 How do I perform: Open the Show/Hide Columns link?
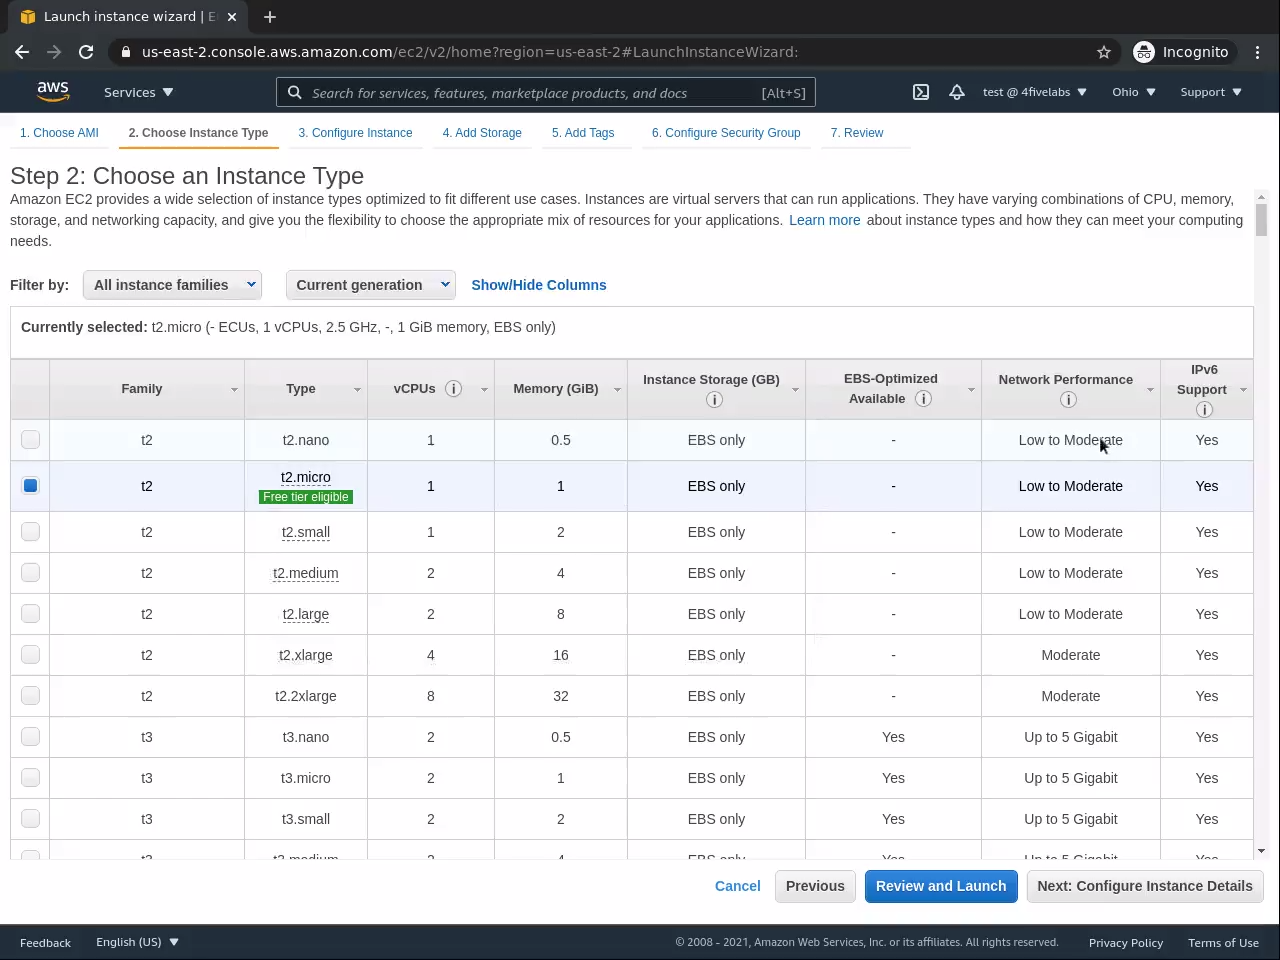(x=539, y=285)
